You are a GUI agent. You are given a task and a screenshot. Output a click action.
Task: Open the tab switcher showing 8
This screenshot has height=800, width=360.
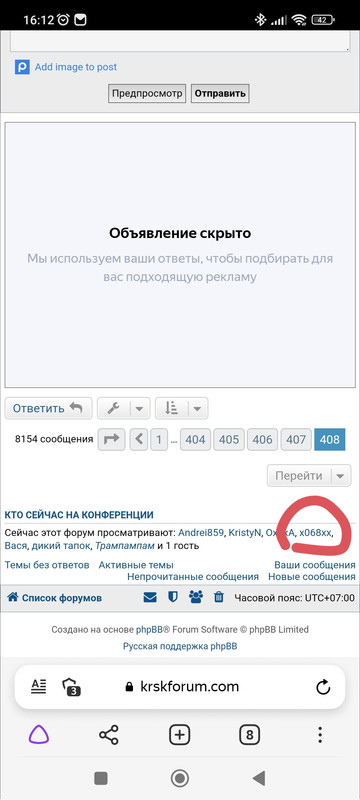(x=249, y=735)
